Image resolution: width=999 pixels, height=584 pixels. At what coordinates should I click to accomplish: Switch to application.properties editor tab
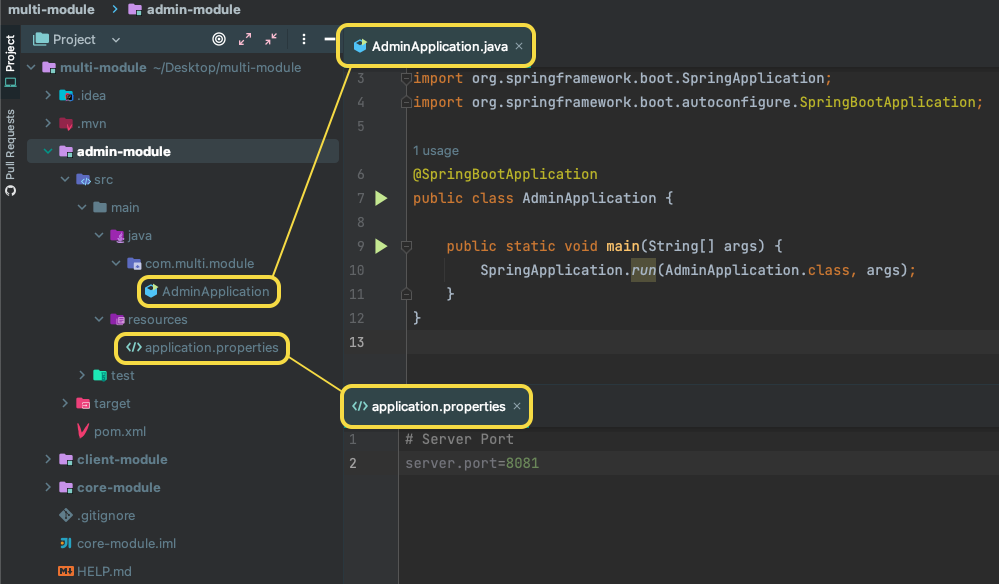tap(438, 406)
